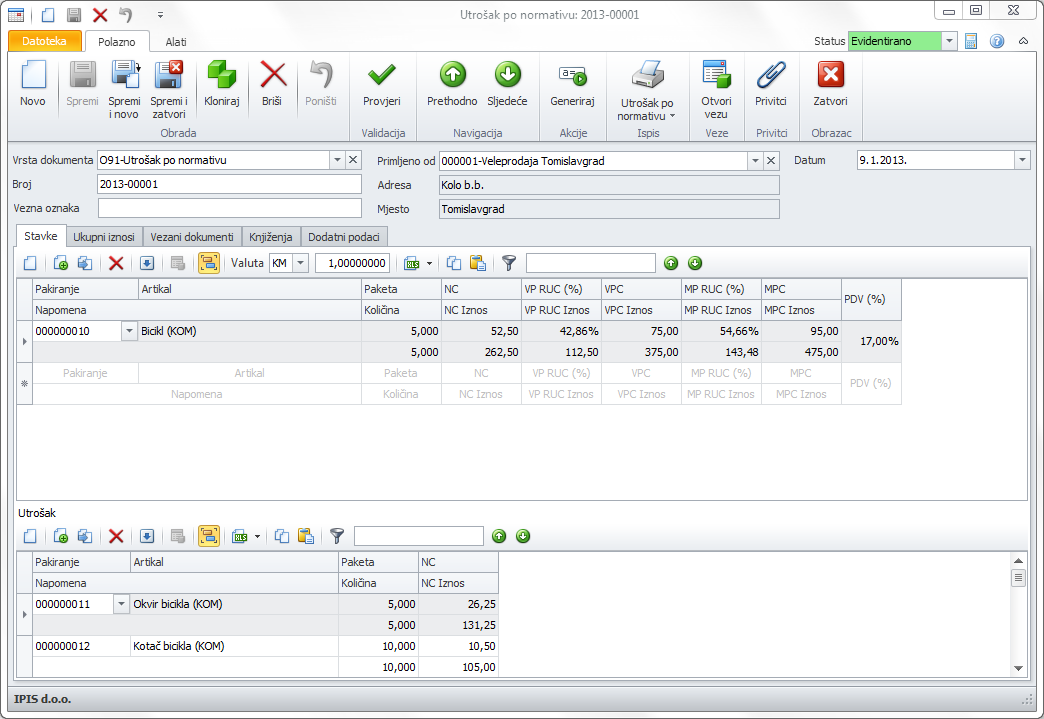Click the green down arrow in the Utrošak toolbar
The width and height of the screenshot is (1044, 719).
pyautogui.click(x=523, y=536)
